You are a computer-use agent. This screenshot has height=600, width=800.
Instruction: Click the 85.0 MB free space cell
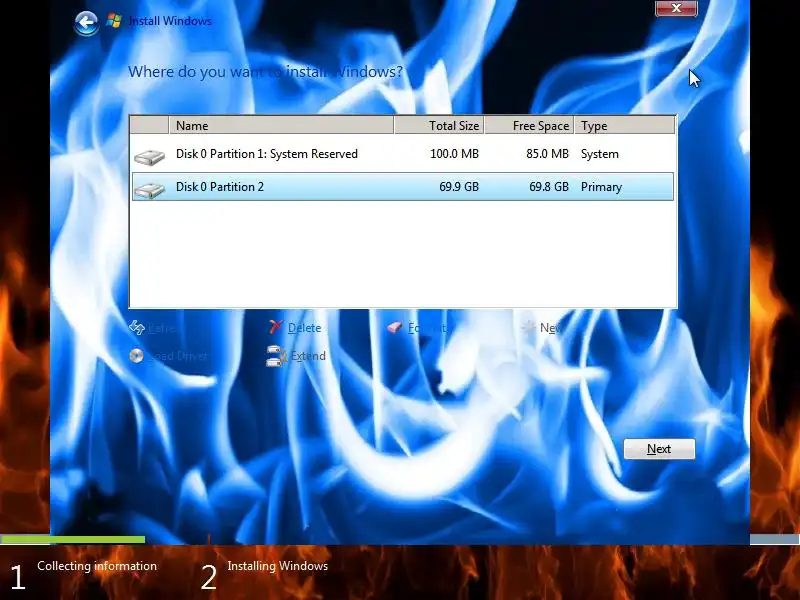coord(547,154)
